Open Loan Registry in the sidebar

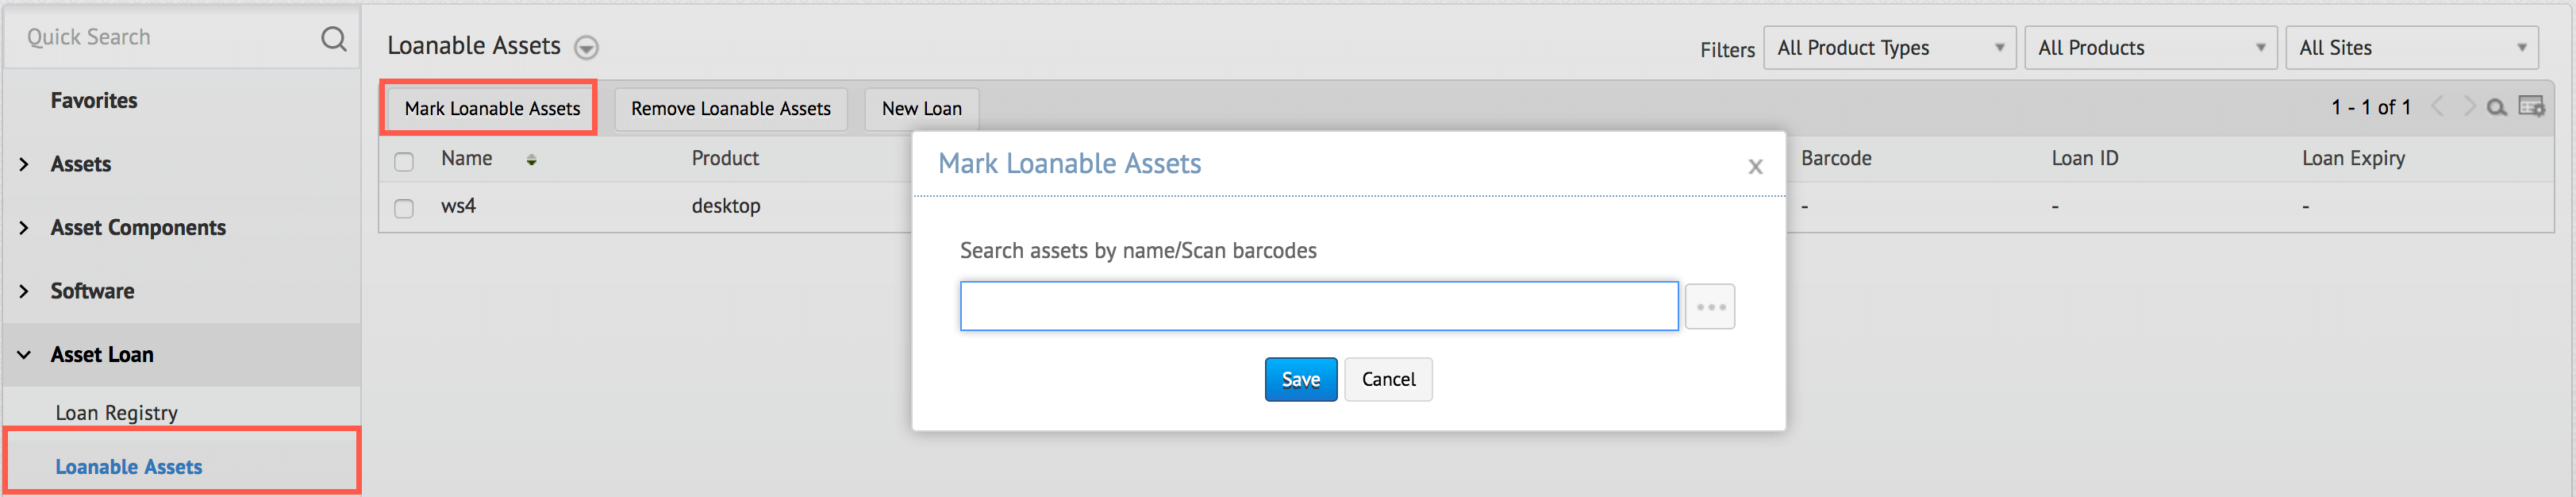(116, 413)
